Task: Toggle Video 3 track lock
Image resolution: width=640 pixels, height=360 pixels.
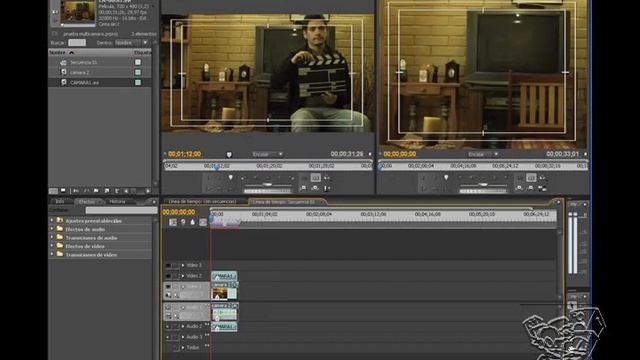Action: coord(176,265)
